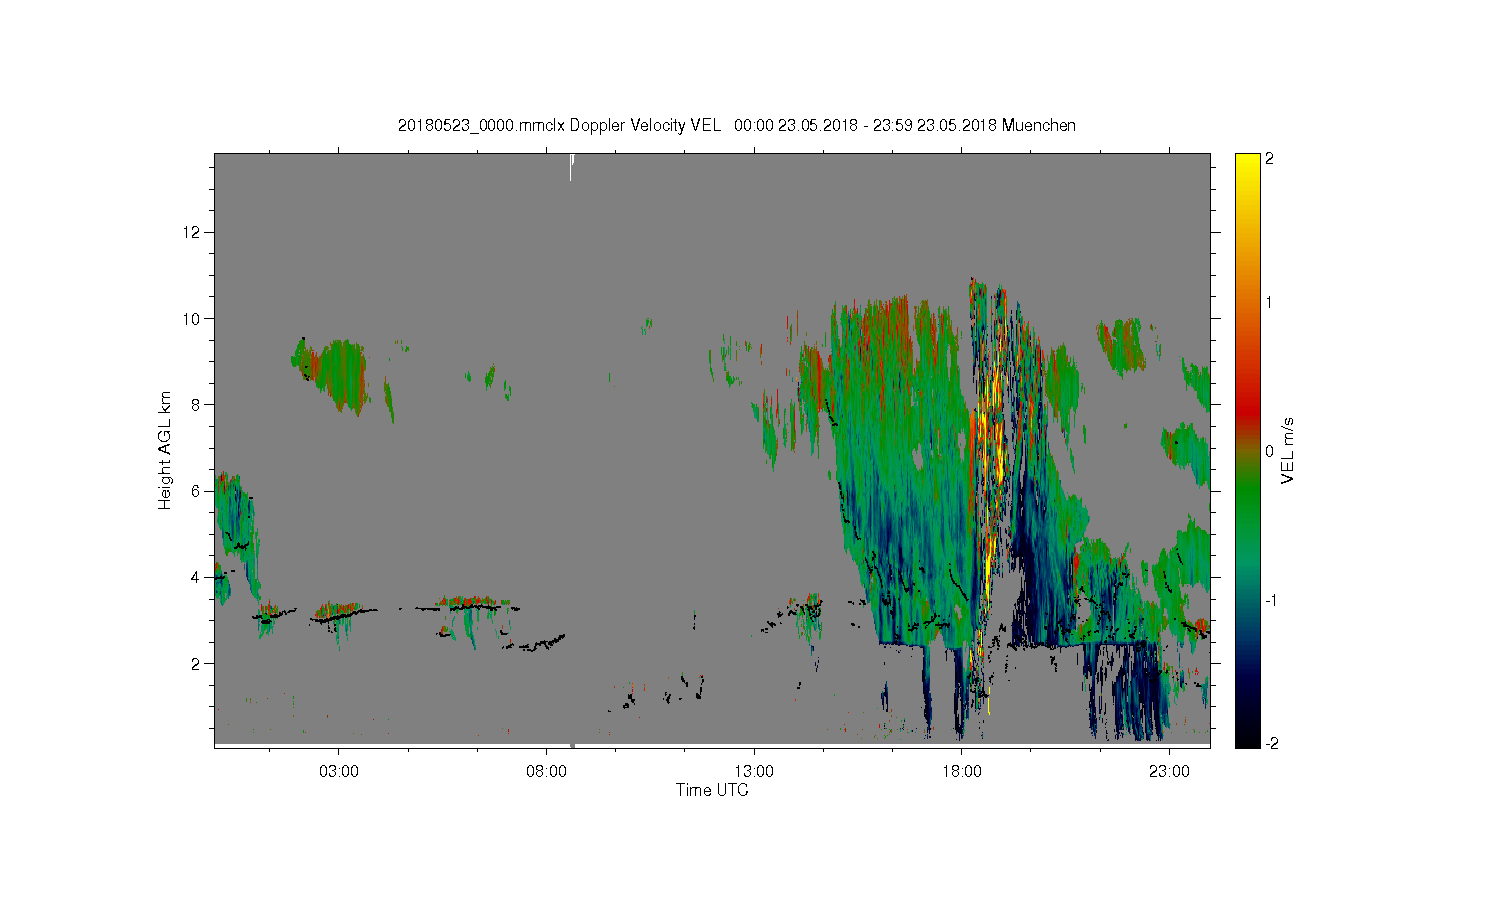Screen dimensions: 1500x900
Task: Click the plot title starting with 20180523_0000.mmclx
Action: click(x=737, y=125)
